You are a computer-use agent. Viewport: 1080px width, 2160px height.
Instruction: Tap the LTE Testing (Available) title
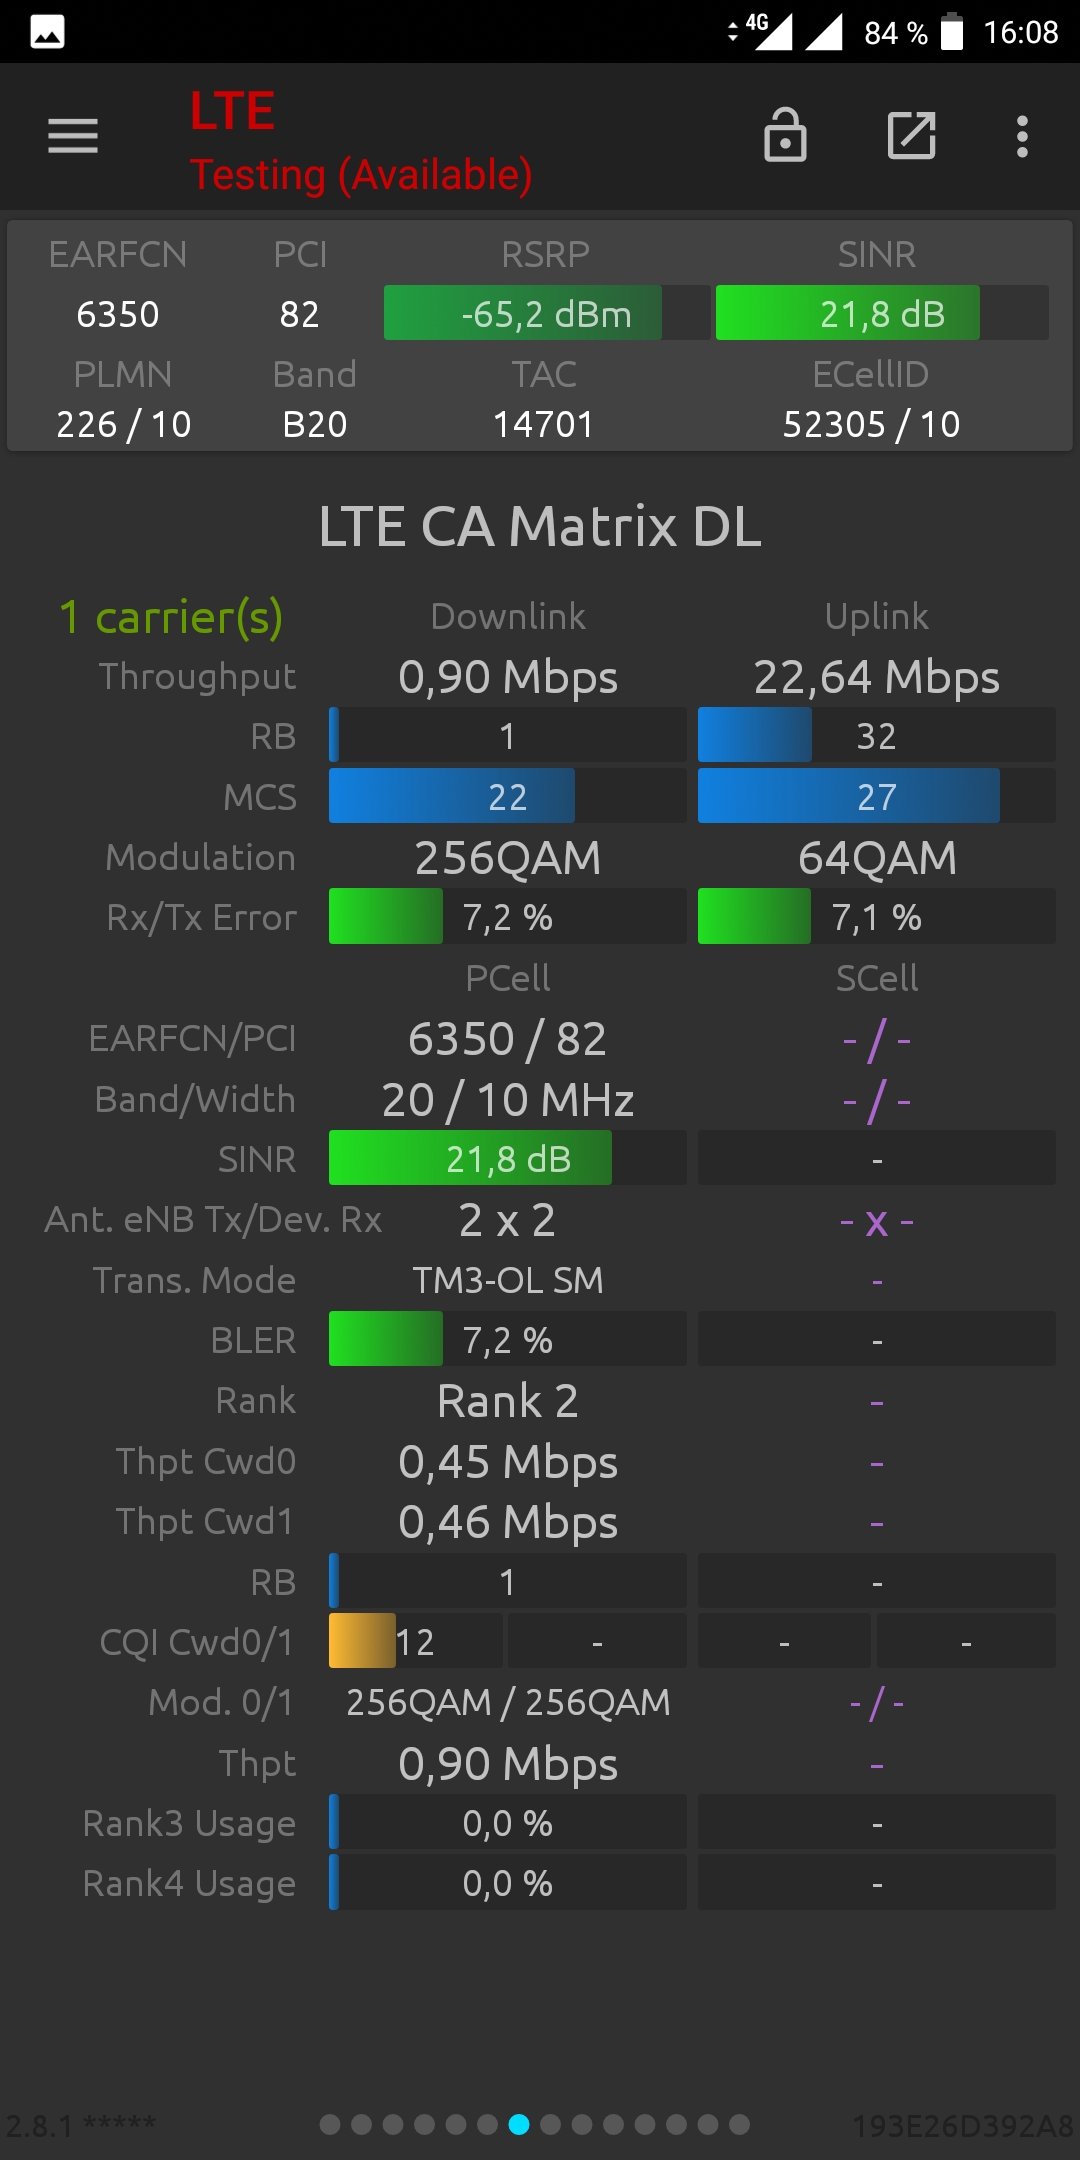(361, 142)
